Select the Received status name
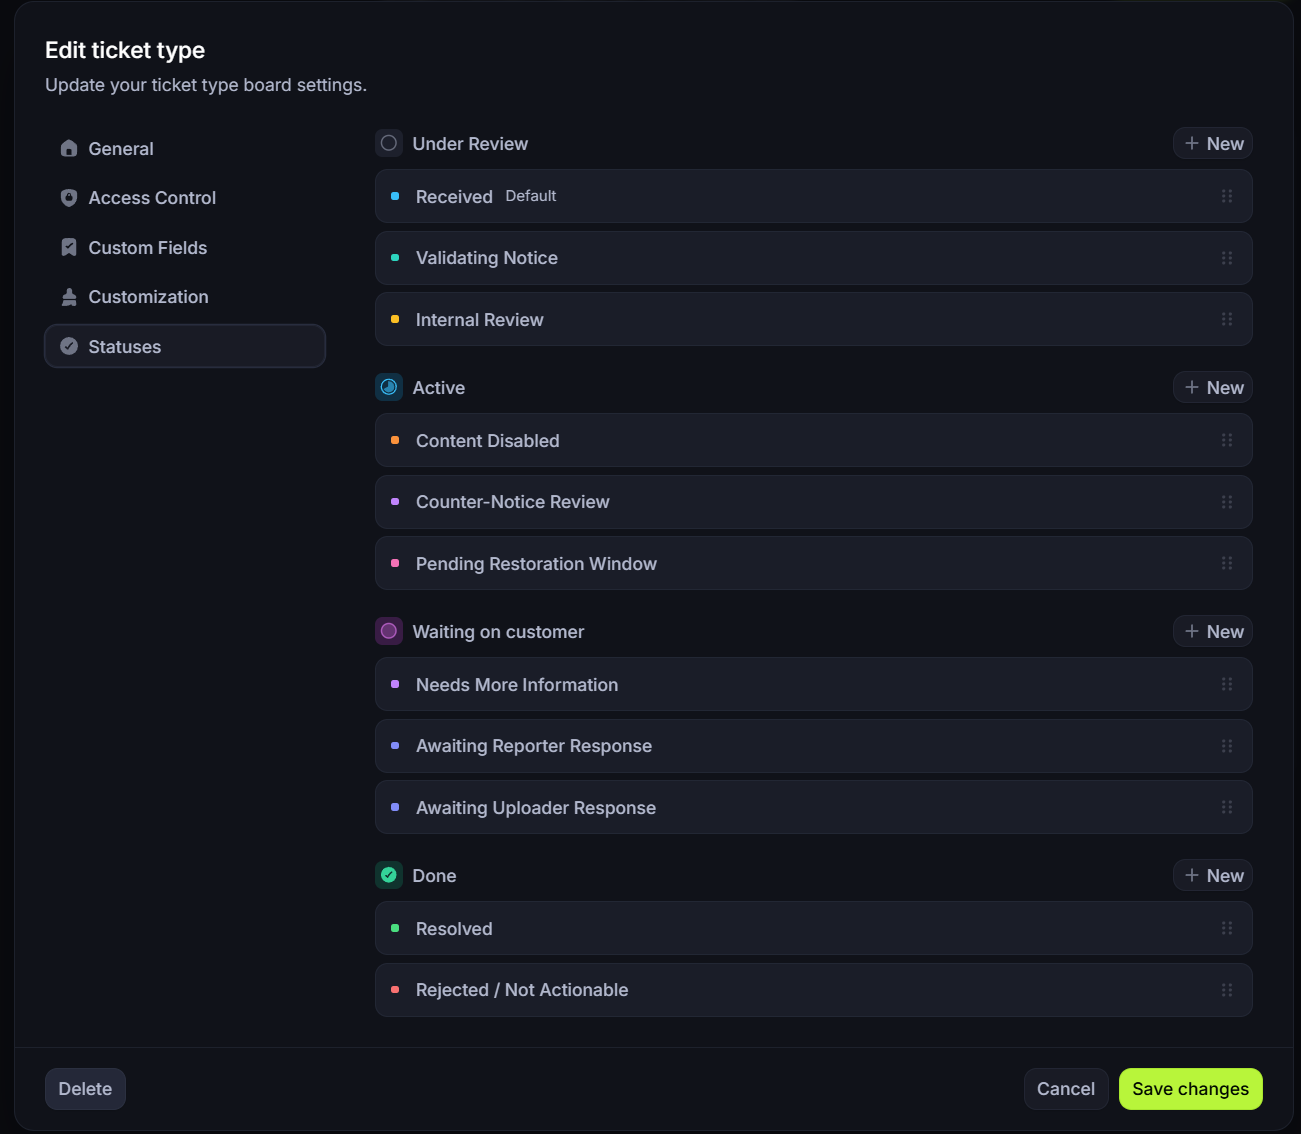The image size is (1301, 1134). 454,197
